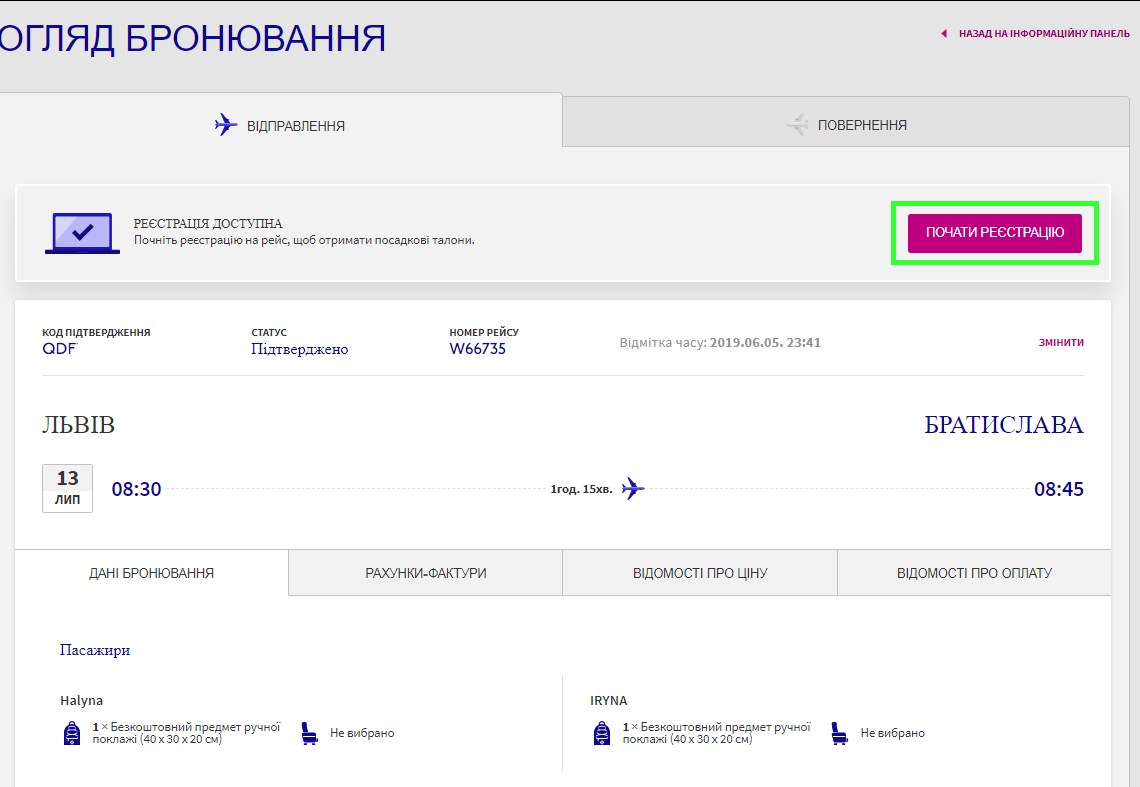
Task: Click the back arrow icon near НАЗАД НА ІНФОРМАЦІЙНУ ПАНЕЛЬ
Action: (x=944, y=33)
